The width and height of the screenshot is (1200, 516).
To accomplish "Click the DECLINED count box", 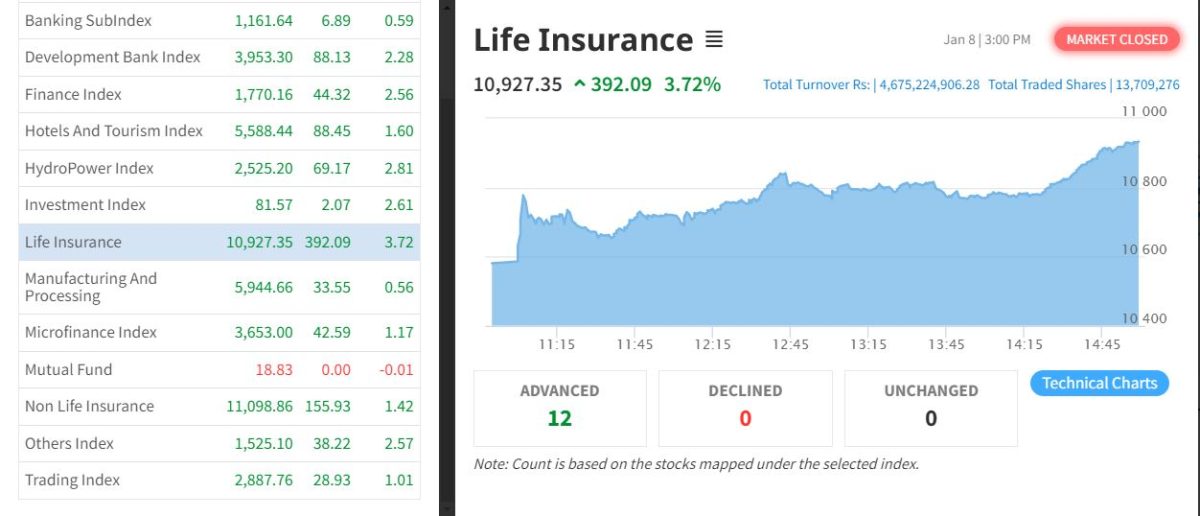I will coord(745,408).
